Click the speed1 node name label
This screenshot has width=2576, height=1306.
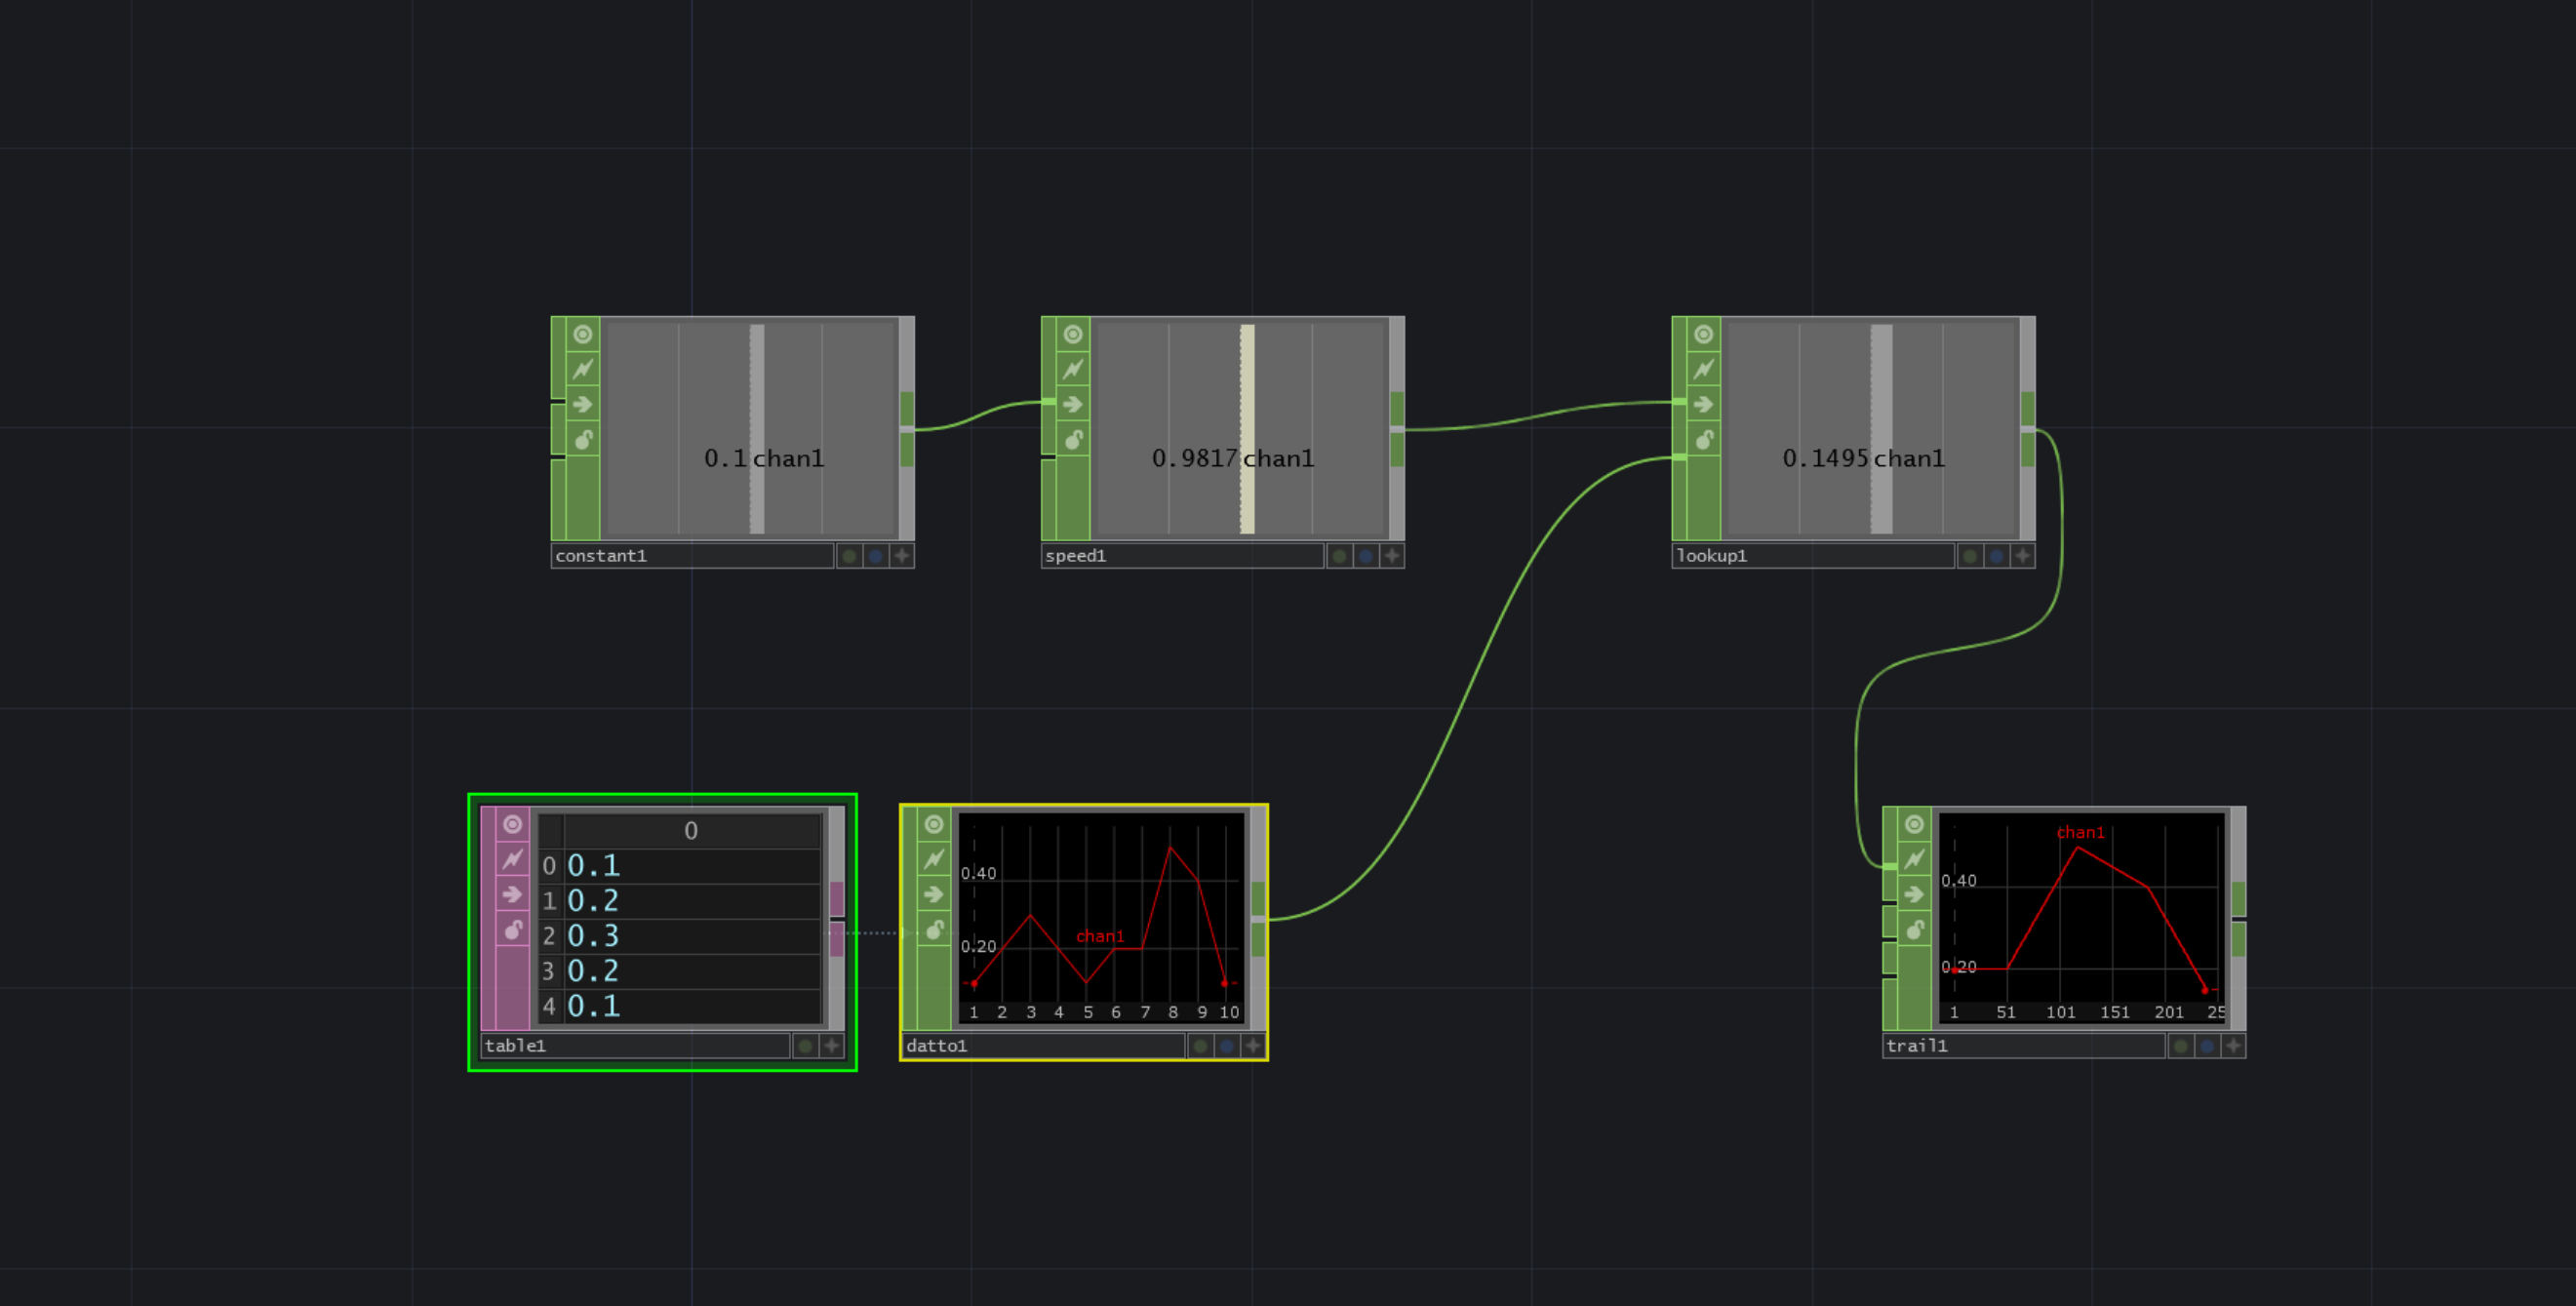(1182, 556)
